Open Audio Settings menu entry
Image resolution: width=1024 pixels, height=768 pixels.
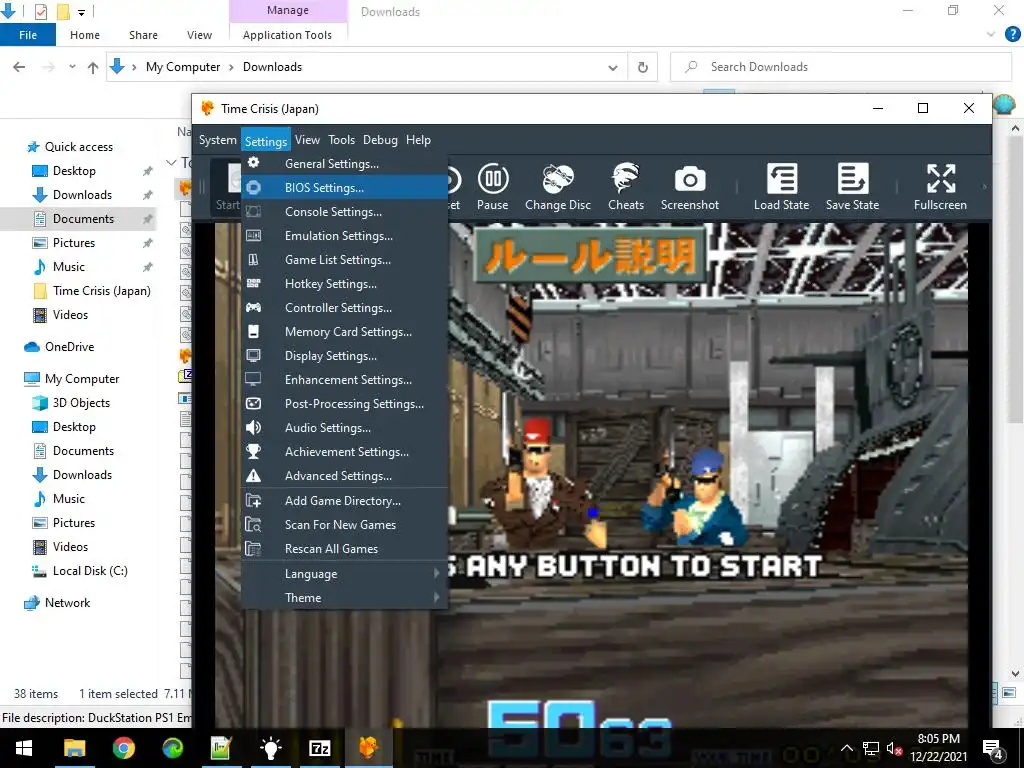345,428
